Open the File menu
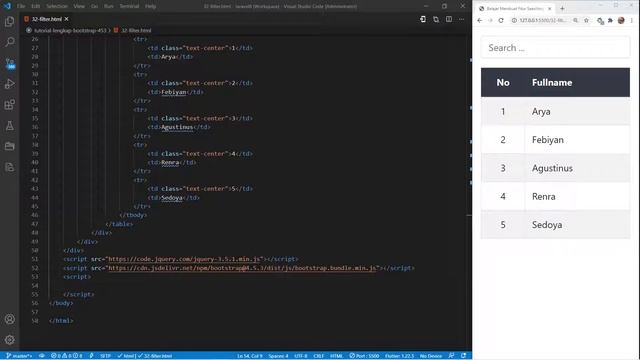Viewport: 640px width, 360px height. [21, 6]
